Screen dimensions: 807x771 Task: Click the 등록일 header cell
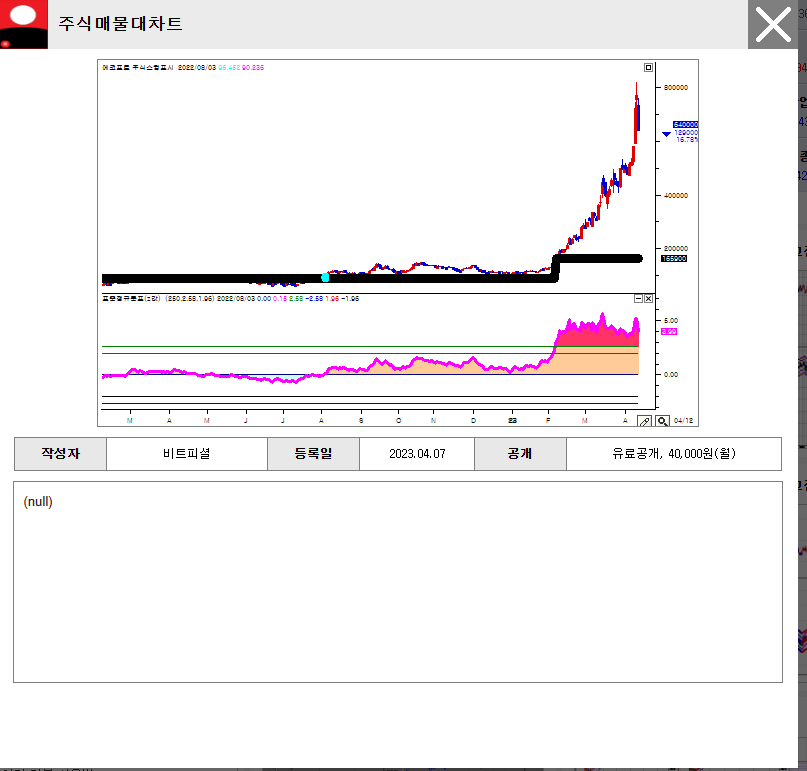(313, 453)
